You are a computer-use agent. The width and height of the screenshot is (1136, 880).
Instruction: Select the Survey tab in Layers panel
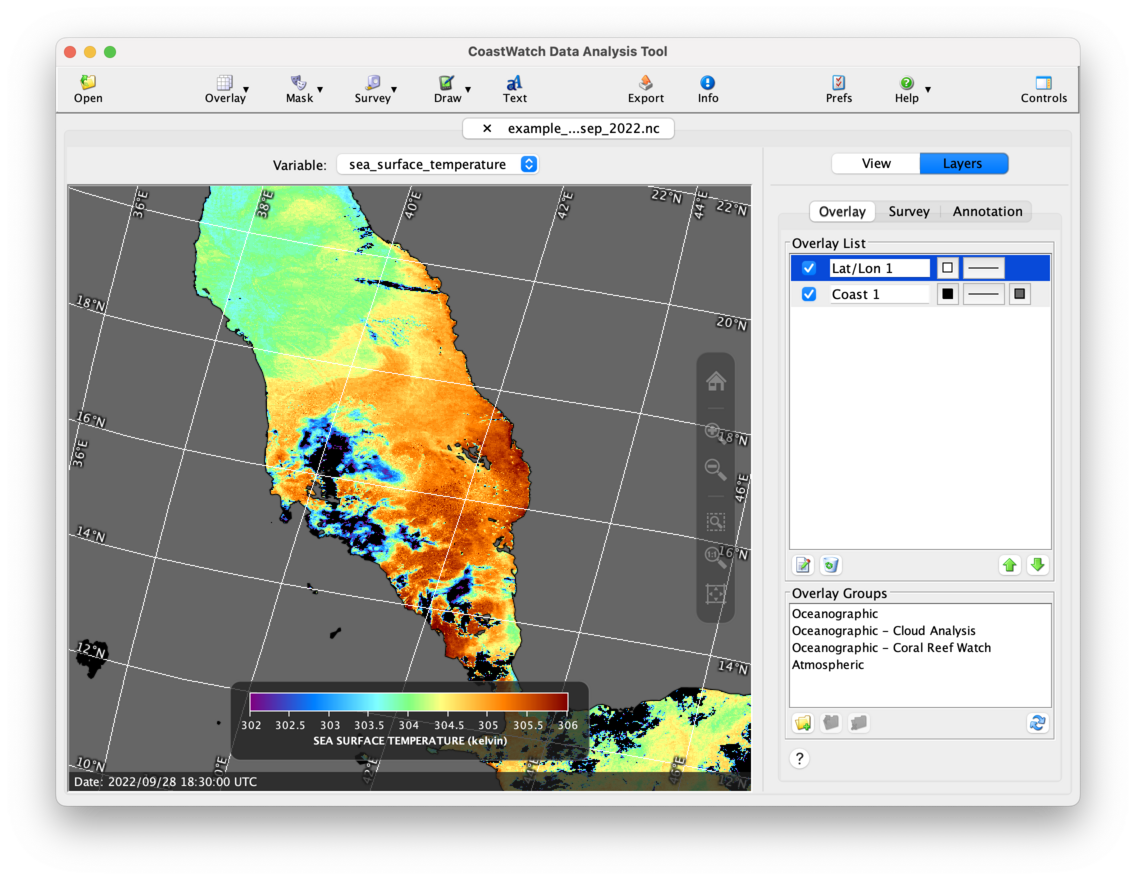(908, 211)
